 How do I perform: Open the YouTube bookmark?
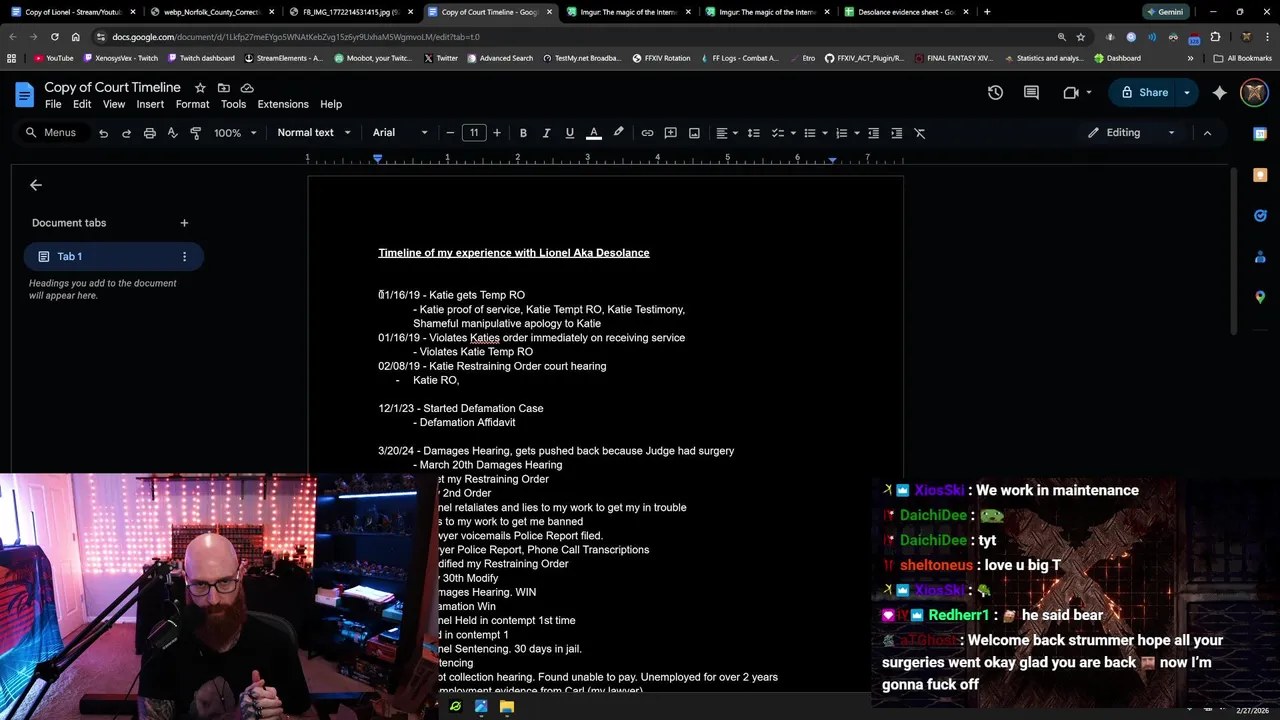[54, 58]
